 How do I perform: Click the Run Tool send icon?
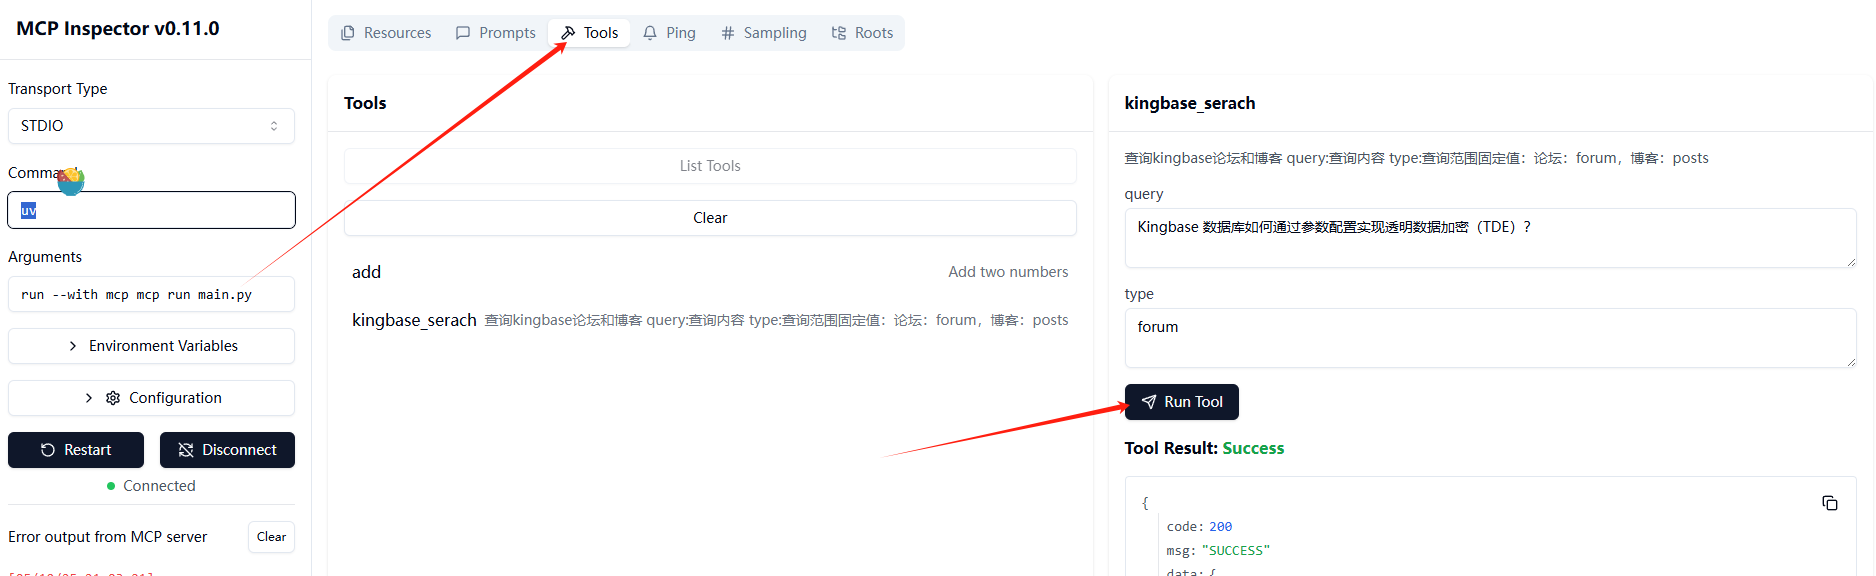(x=1149, y=402)
